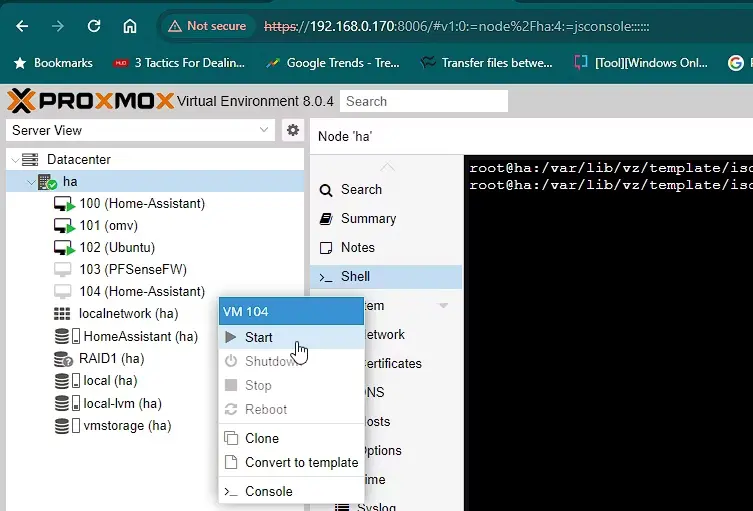The width and height of the screenshot is (753, 511).
Task: Select VM 100 (Home-Assistant) running icon
Action: coord(64,204)
